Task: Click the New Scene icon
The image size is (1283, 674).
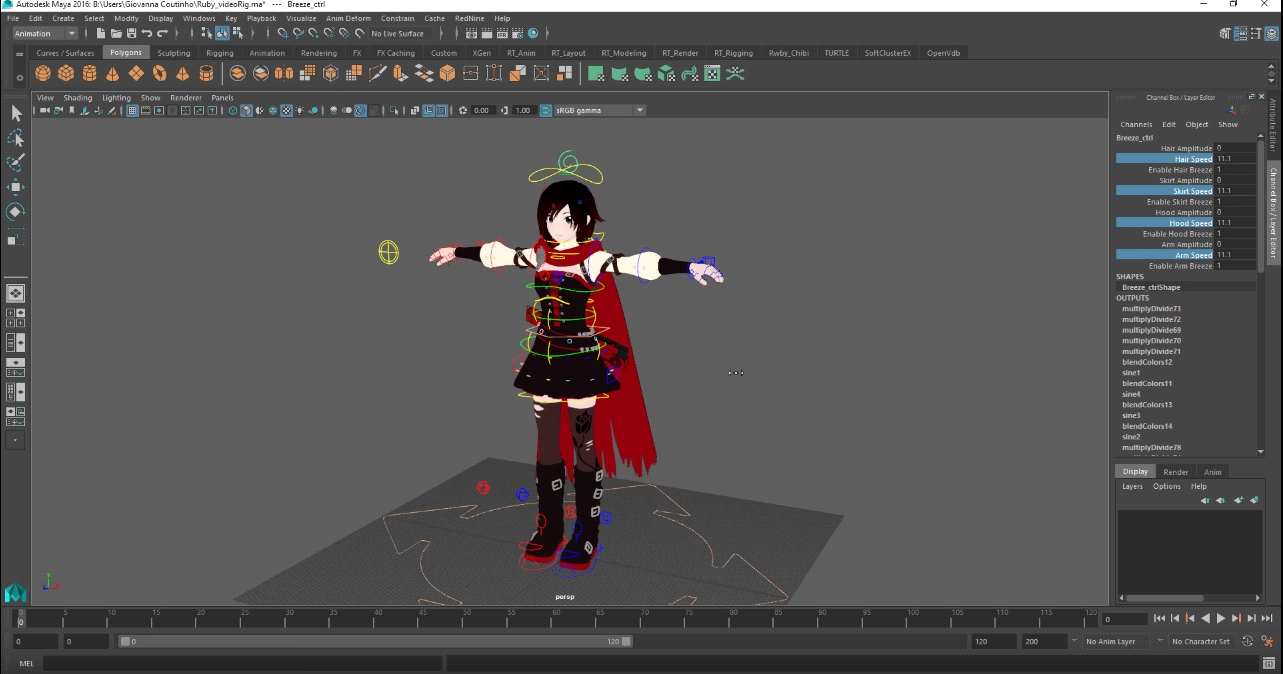Action: 102,34
